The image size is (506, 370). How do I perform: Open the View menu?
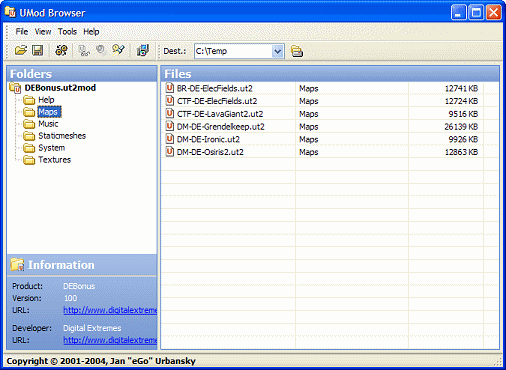click(43, 32)
